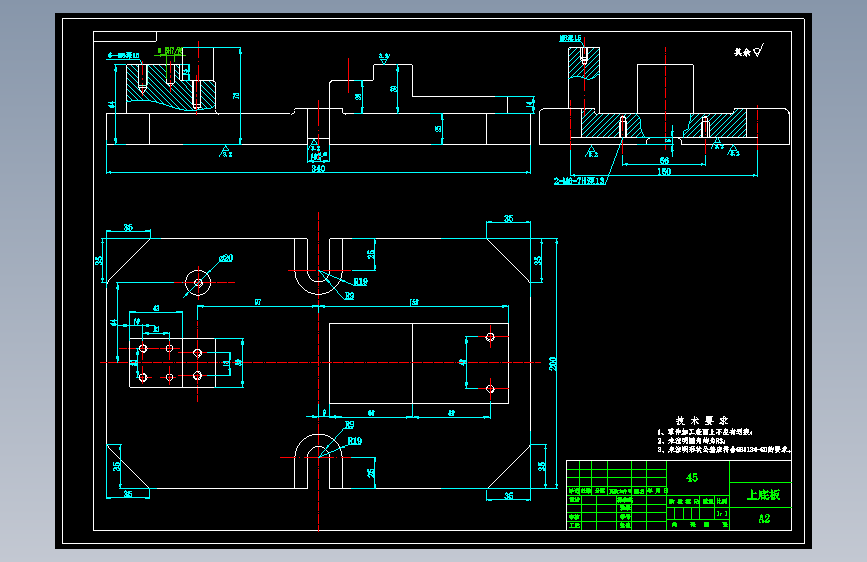The width and height of the screenshot is (867, 562).
Task: Click the technical requirement line 3 mentioning GB
Action: pyautogui.click(x=723, y=450)
